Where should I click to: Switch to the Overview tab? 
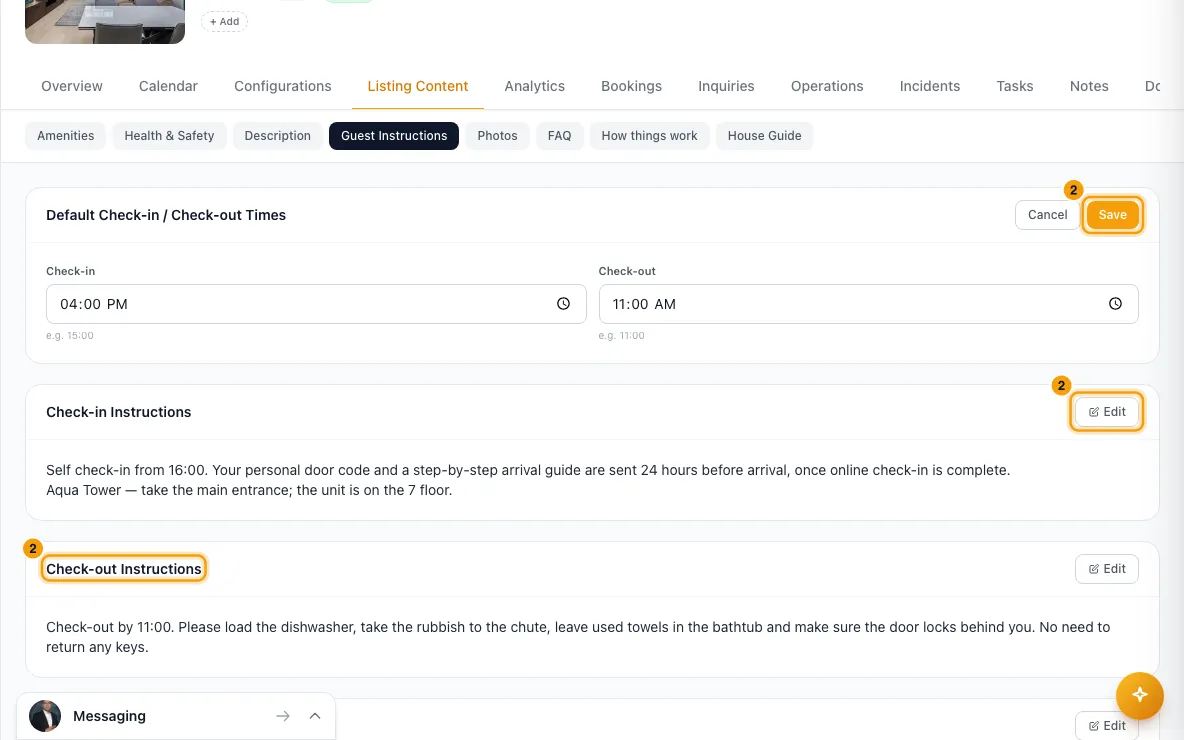pyautogui.click(x=72, y=86)
